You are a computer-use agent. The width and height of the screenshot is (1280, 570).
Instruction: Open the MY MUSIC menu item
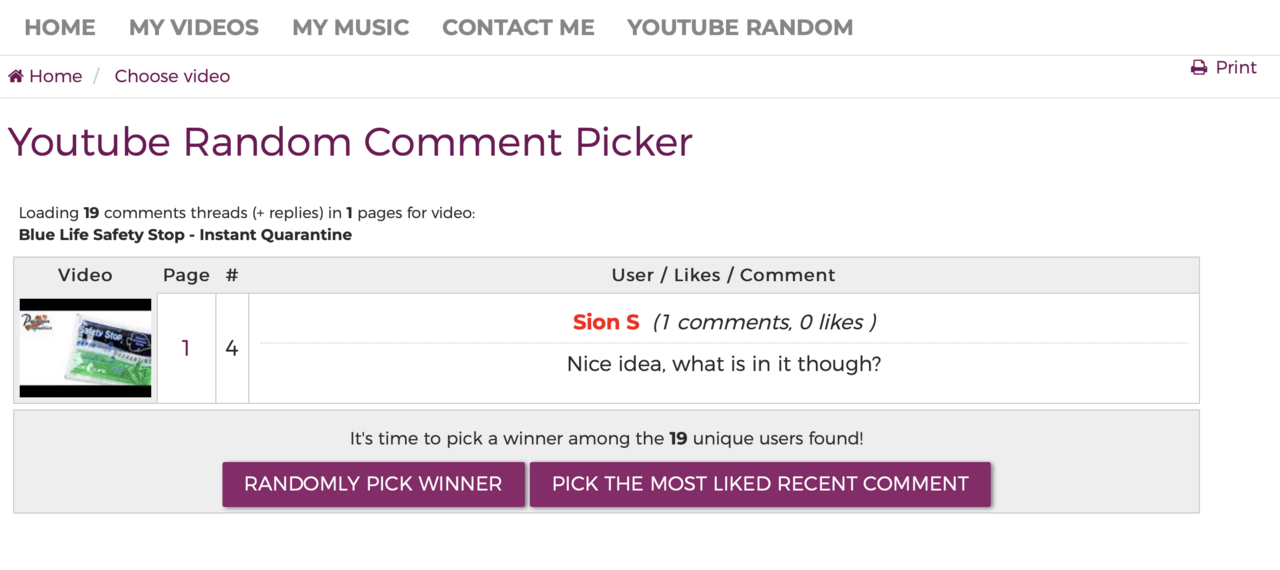(350, 28)
